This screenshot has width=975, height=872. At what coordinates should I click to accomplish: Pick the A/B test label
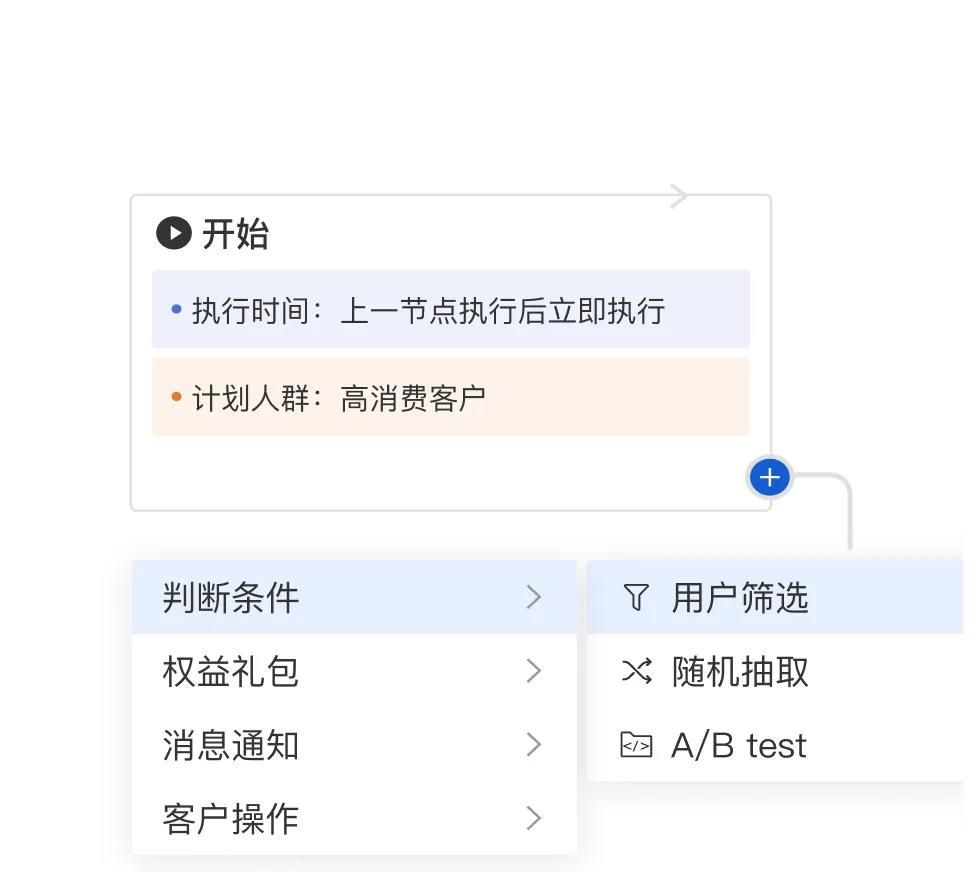point(739,745)
